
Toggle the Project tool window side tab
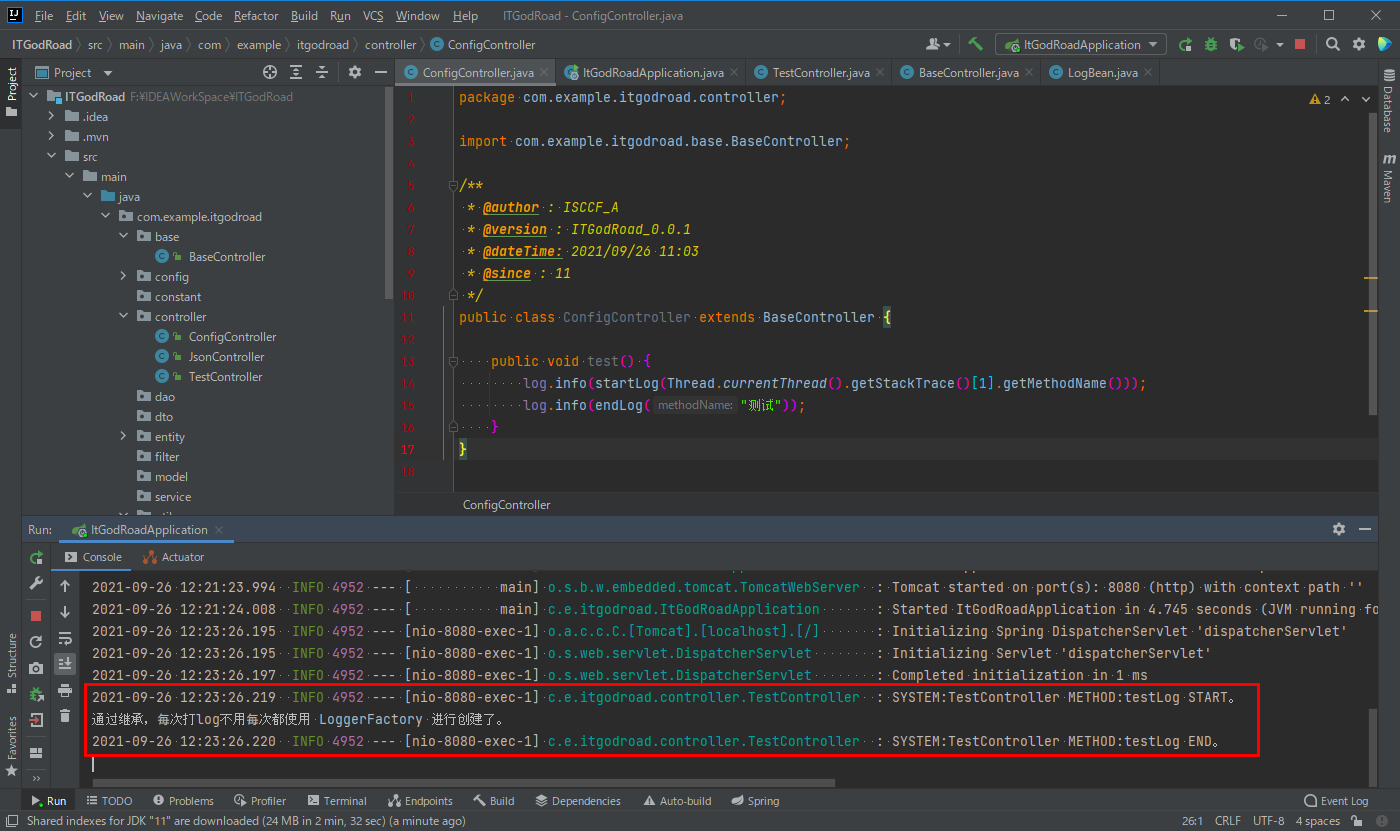pyautogui.click(x=11, y=91)
